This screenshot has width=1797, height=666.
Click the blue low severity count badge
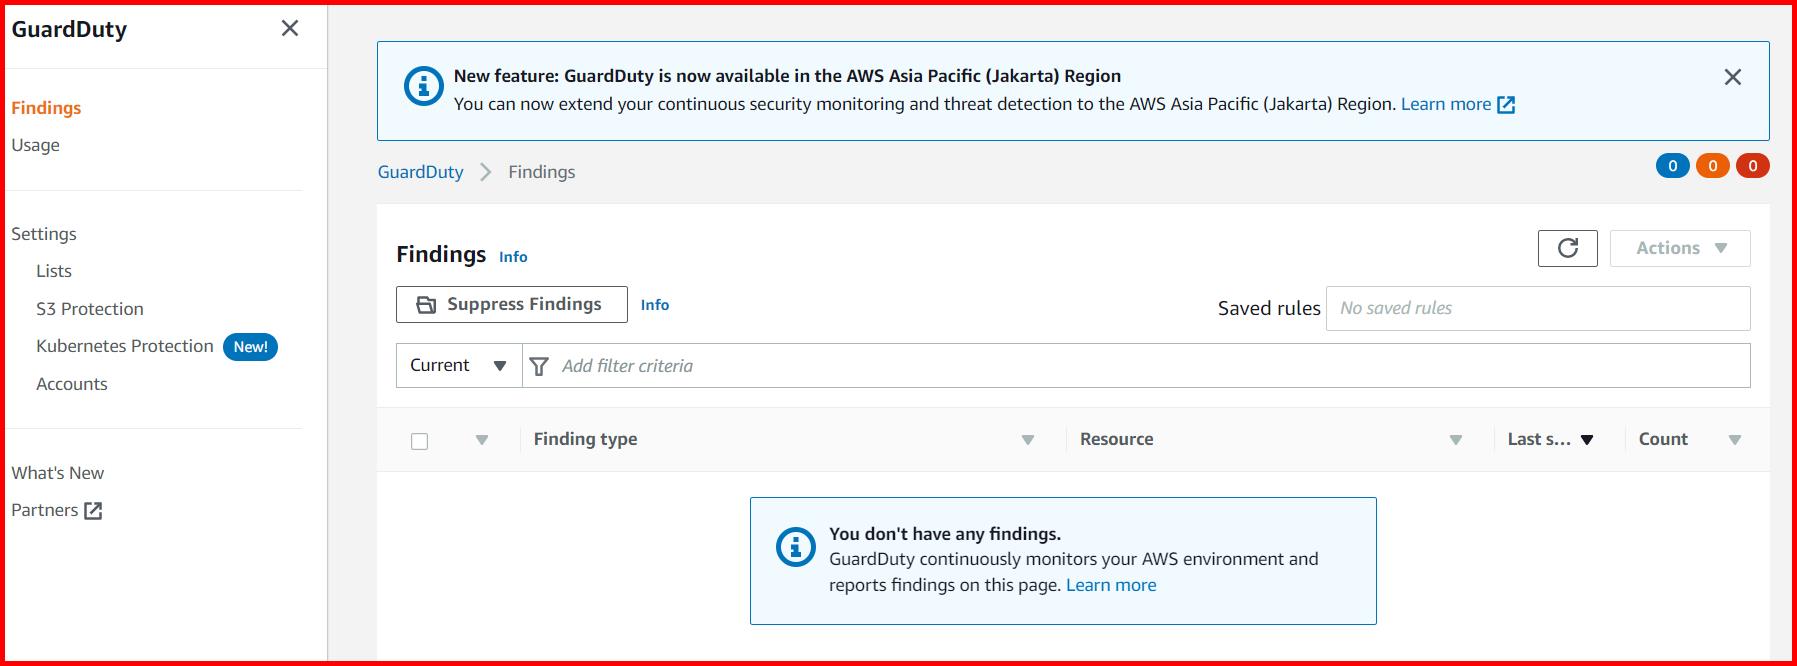point(1672,166)
